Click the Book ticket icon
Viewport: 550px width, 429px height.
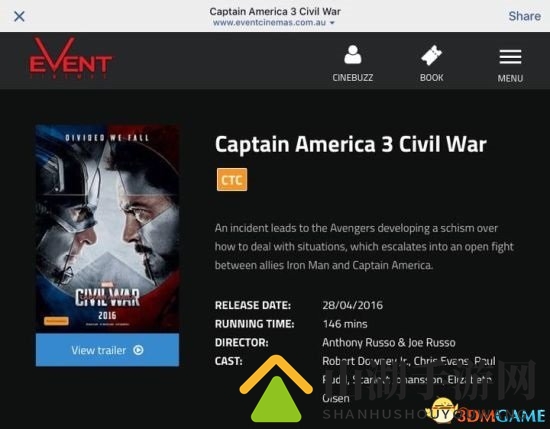click(x=431, y=55)
